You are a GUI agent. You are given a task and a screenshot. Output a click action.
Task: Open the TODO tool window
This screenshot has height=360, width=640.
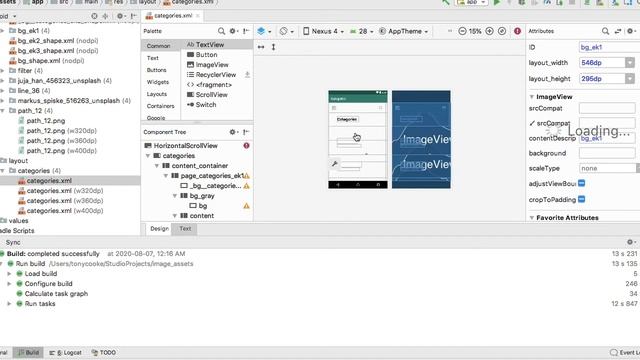click(x=104, y=352)
